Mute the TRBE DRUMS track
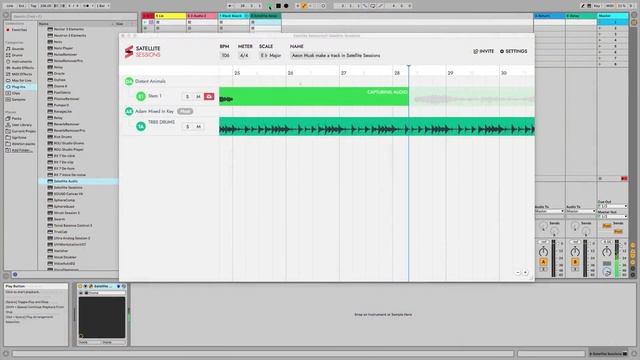Viewport: 640px width, 360px height. [198, 127]
